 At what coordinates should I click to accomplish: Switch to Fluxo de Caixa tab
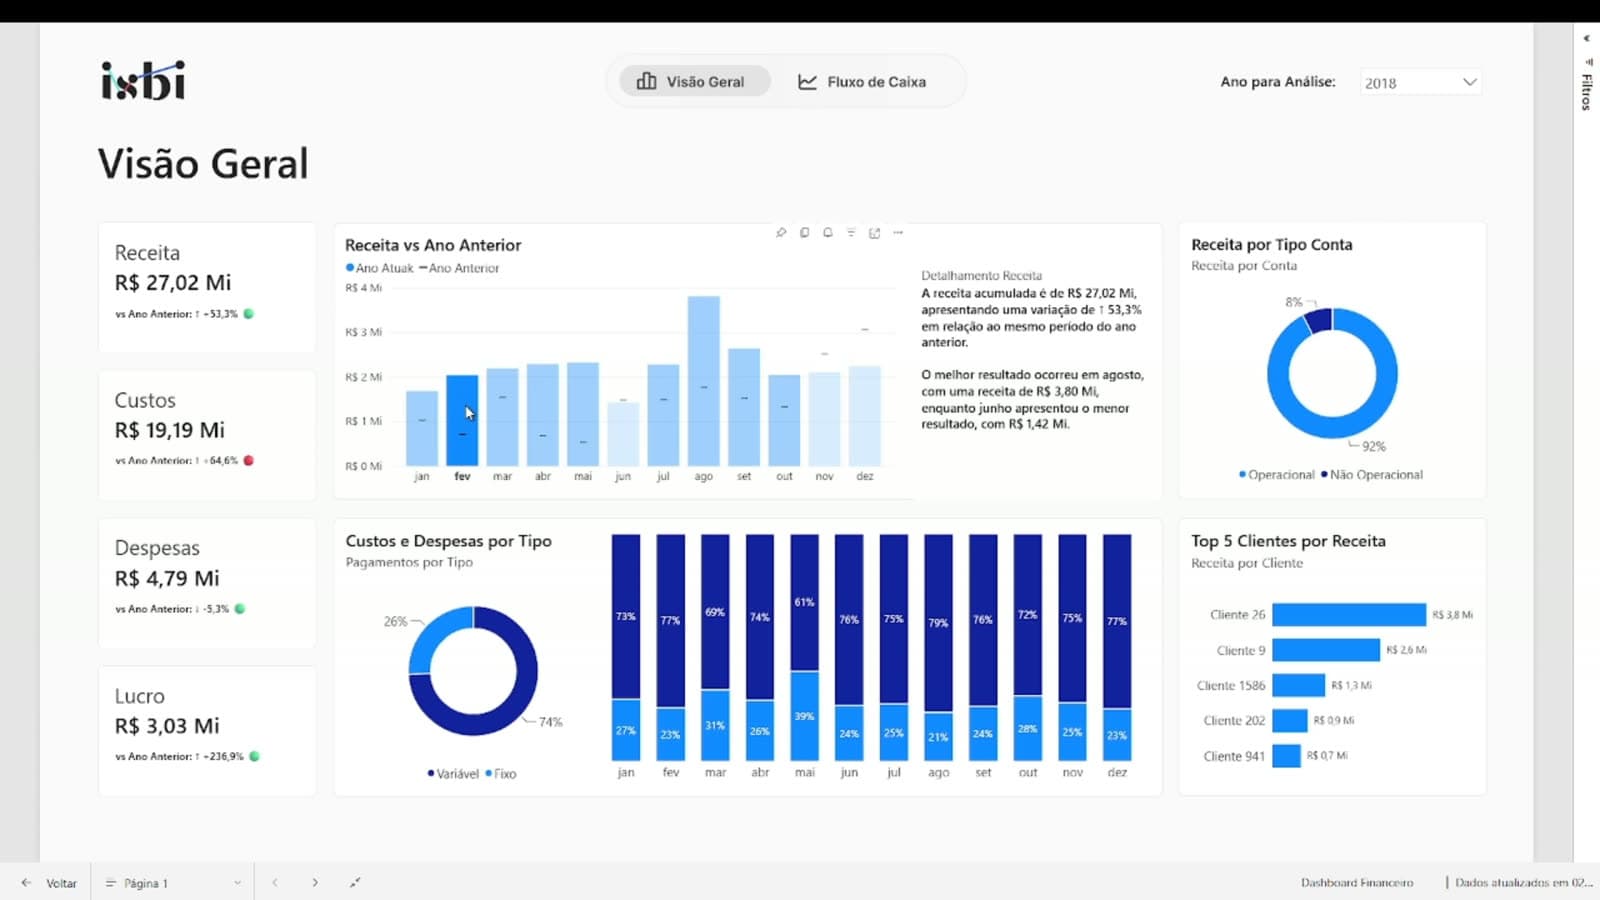point(862,82)
